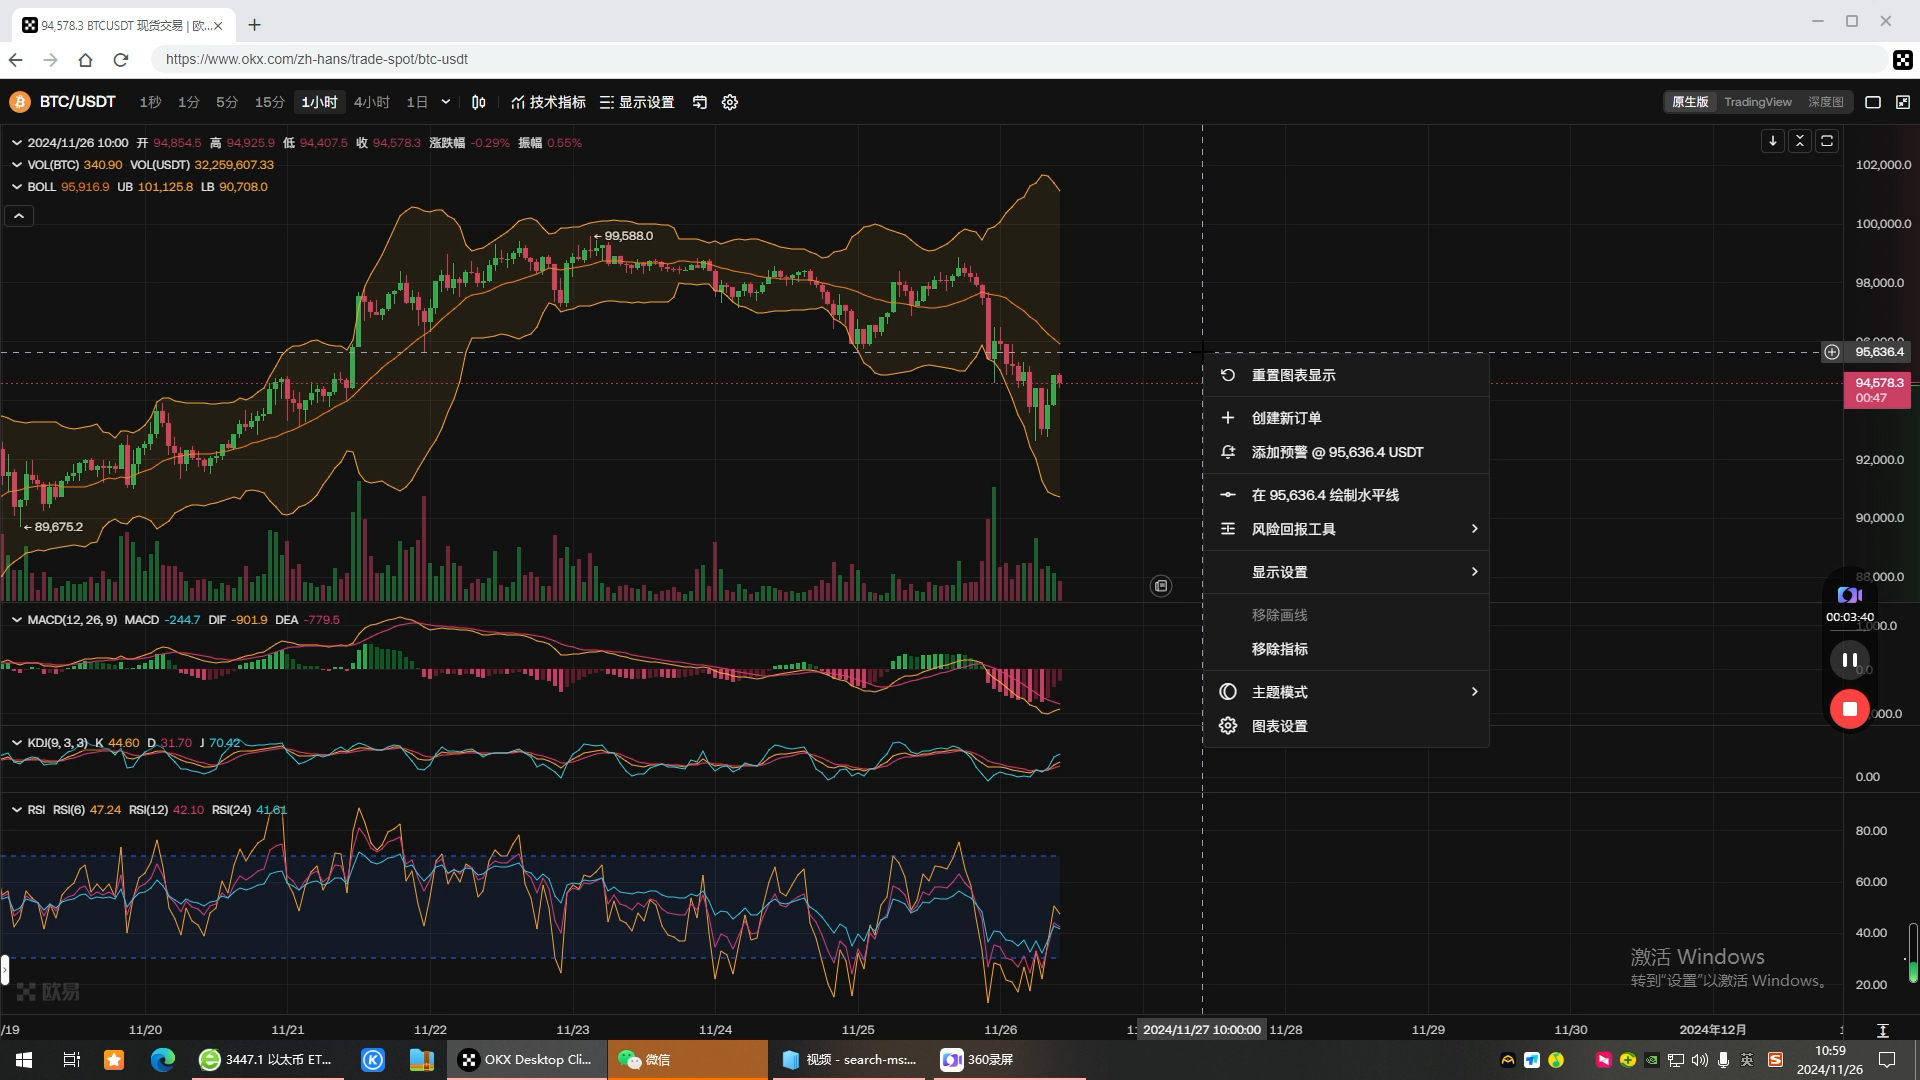Open 显示设置 display settings in toolbar
Viewport: 1920px width, 1080px height.
coord(637,102)
